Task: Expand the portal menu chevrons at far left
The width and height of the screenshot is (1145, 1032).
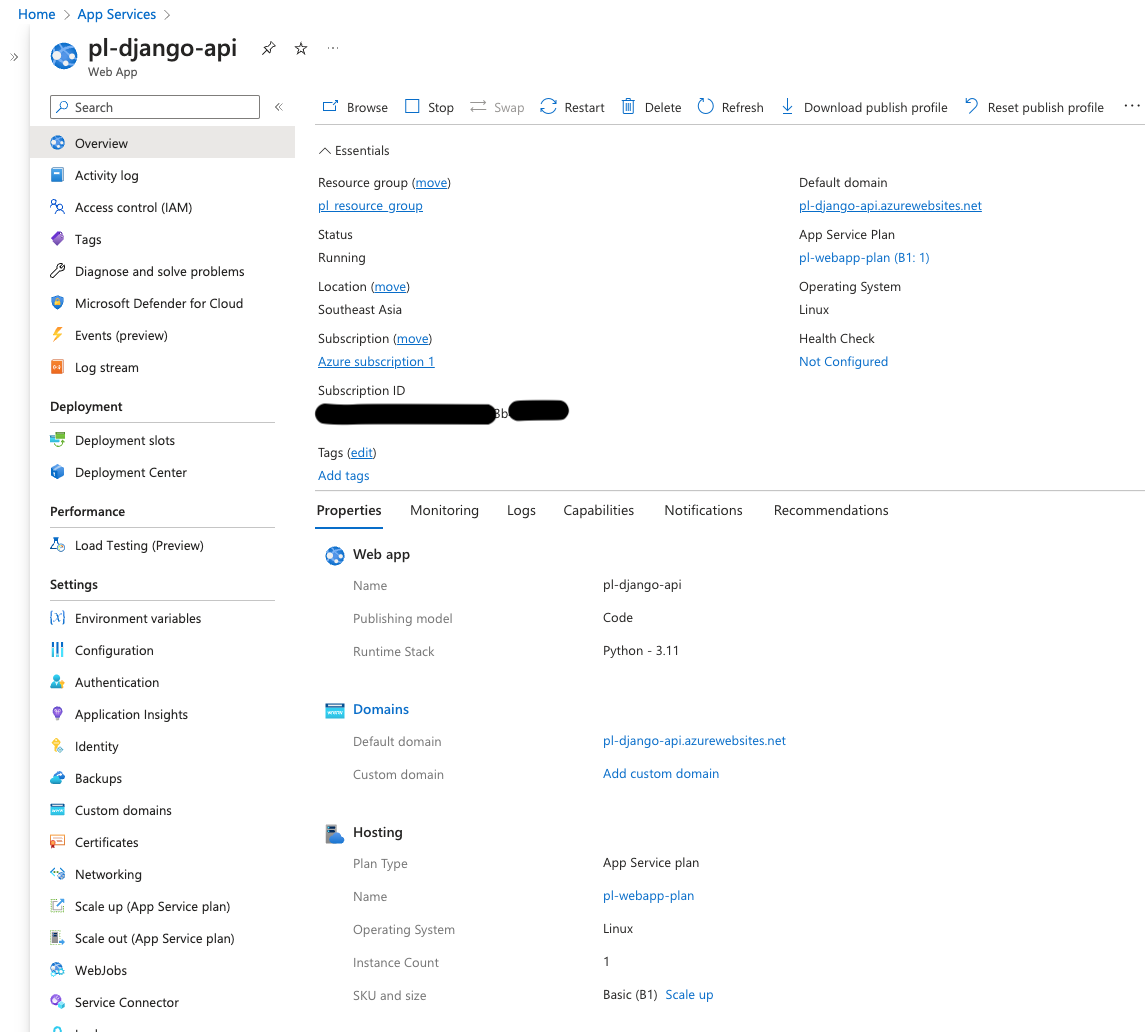Action: (x=14, y=57)
